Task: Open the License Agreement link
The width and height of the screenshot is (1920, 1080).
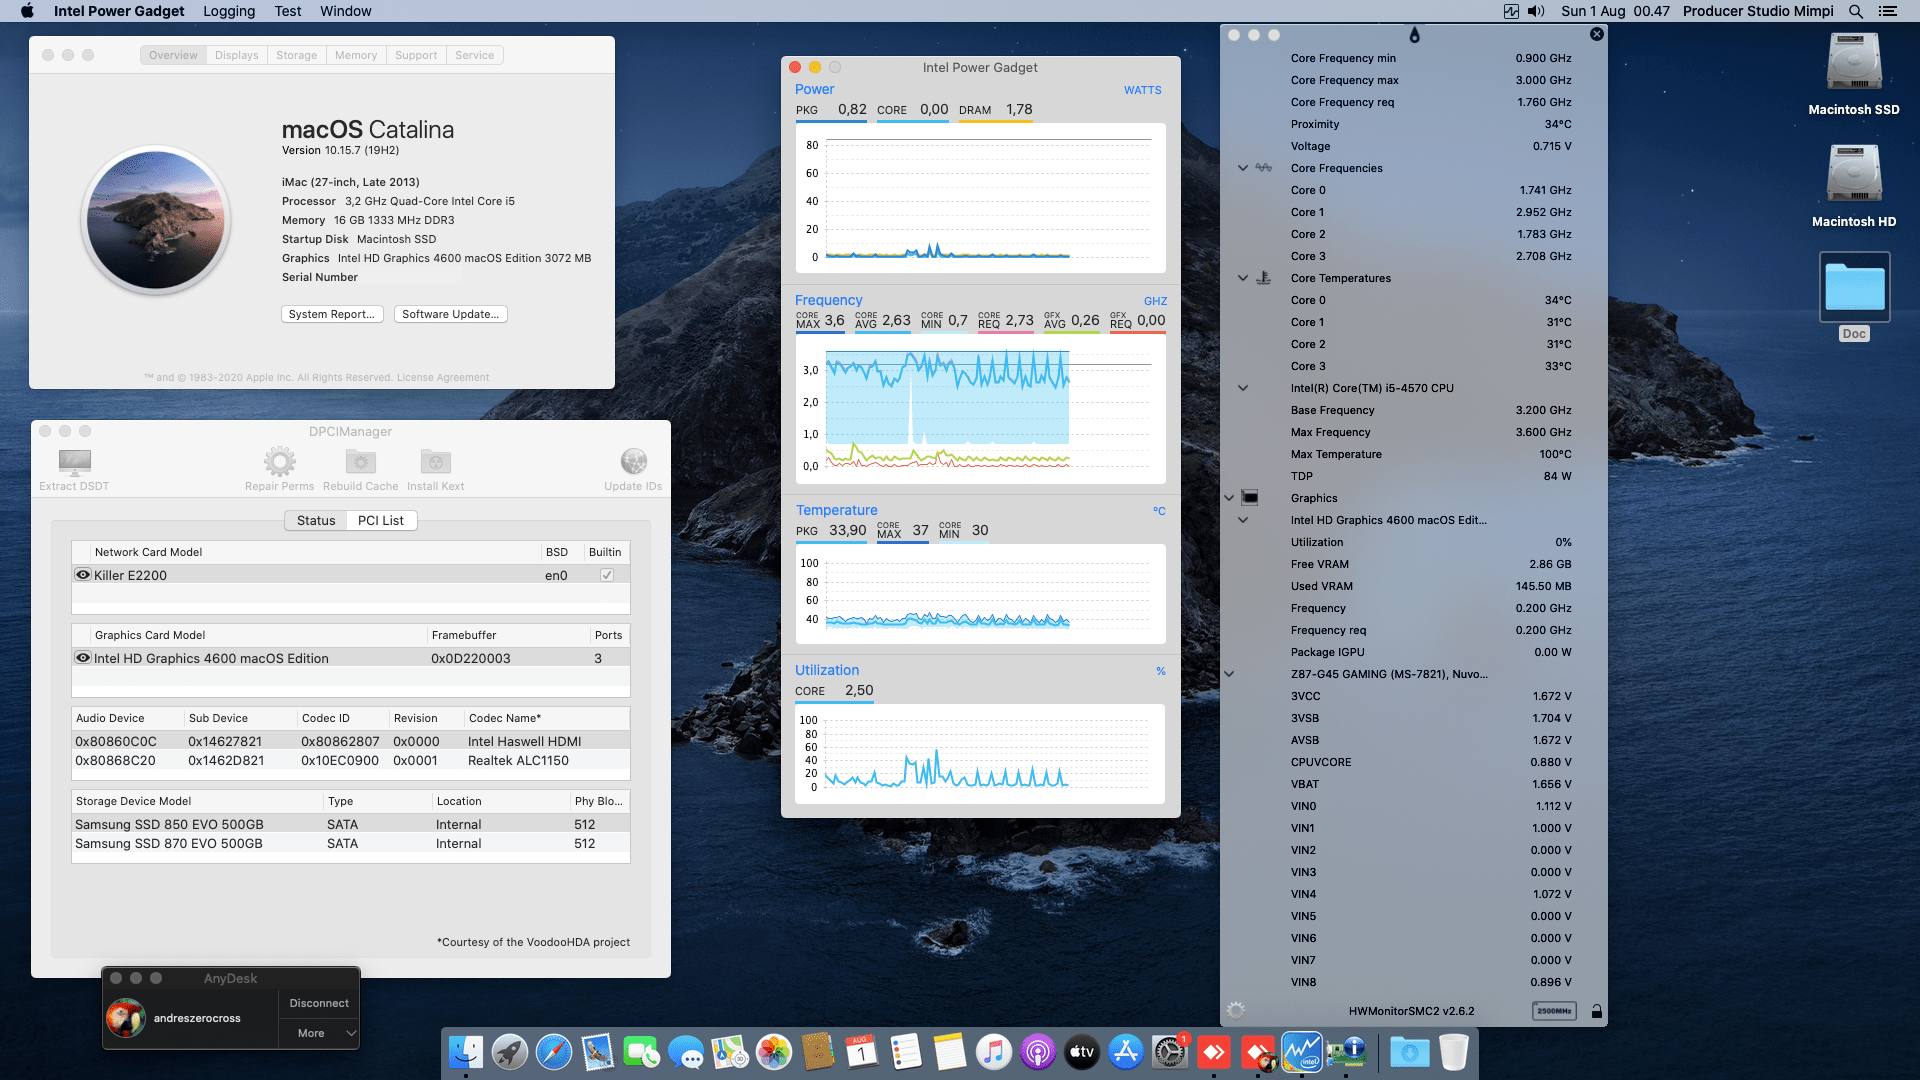Action: click(x=443, y=378)
